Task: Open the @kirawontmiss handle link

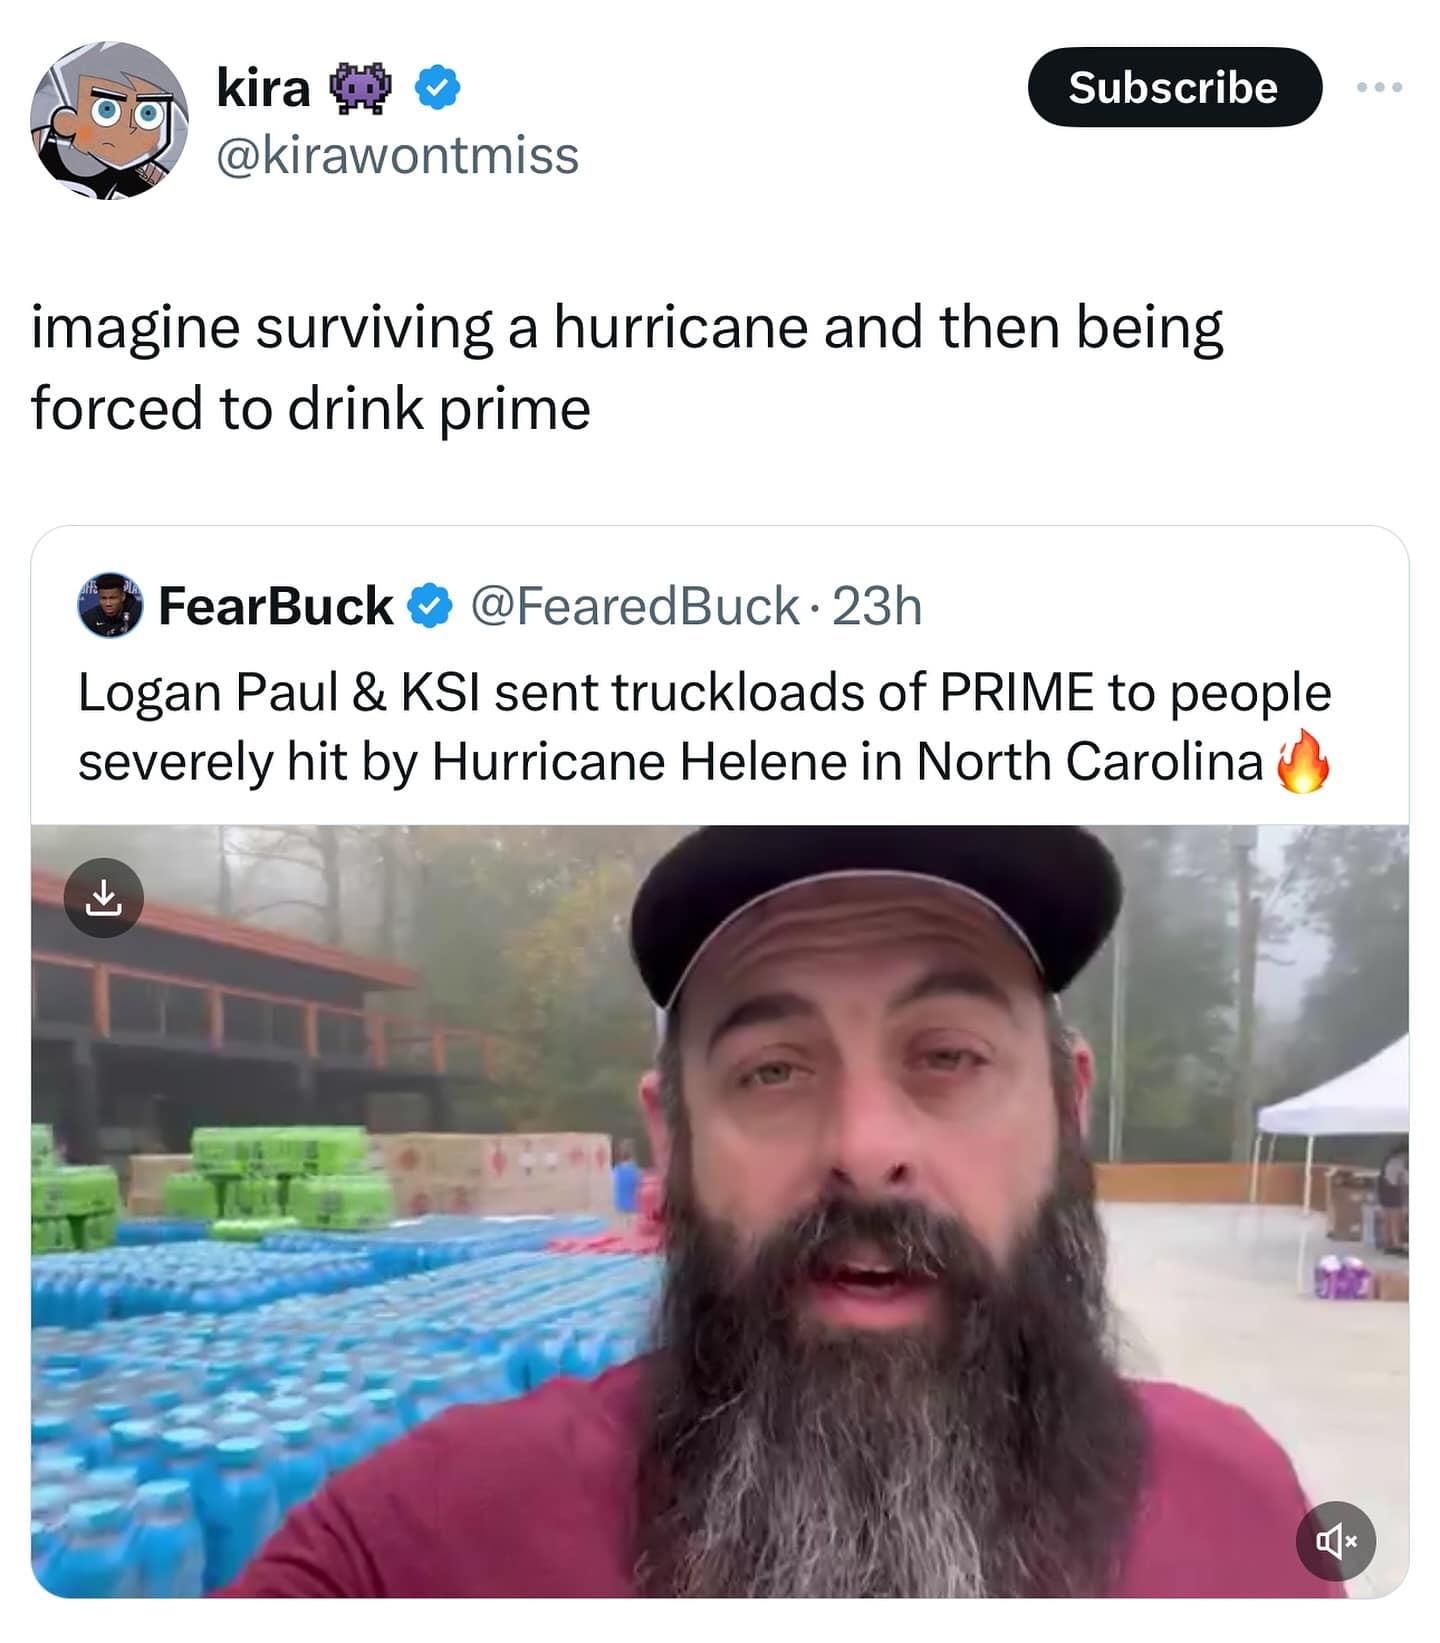Action: [397, 155]
